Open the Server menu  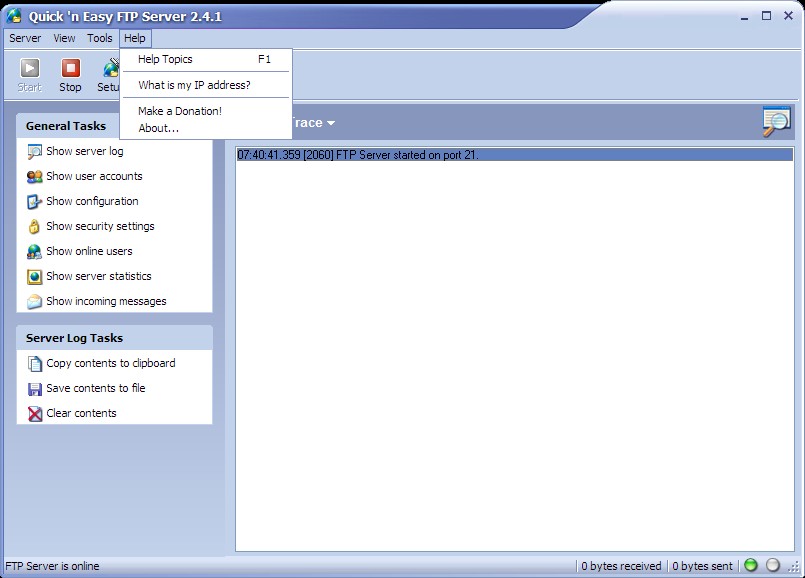[25, 38]
